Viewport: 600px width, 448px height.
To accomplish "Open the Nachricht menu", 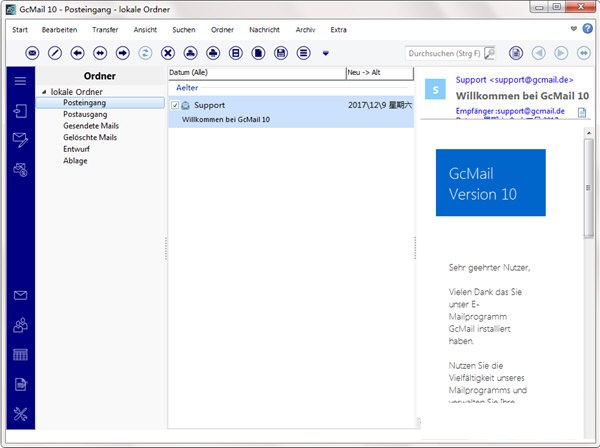I will [264, 30].
